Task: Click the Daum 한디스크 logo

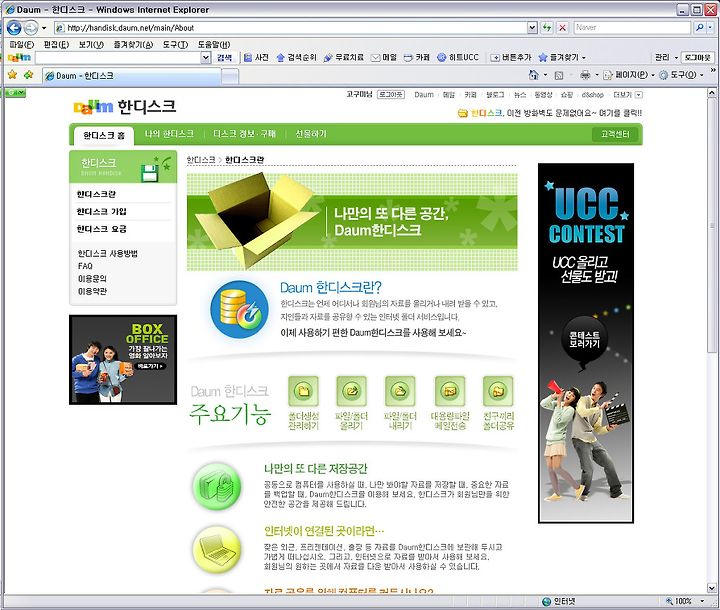Action: pos(124,107)
